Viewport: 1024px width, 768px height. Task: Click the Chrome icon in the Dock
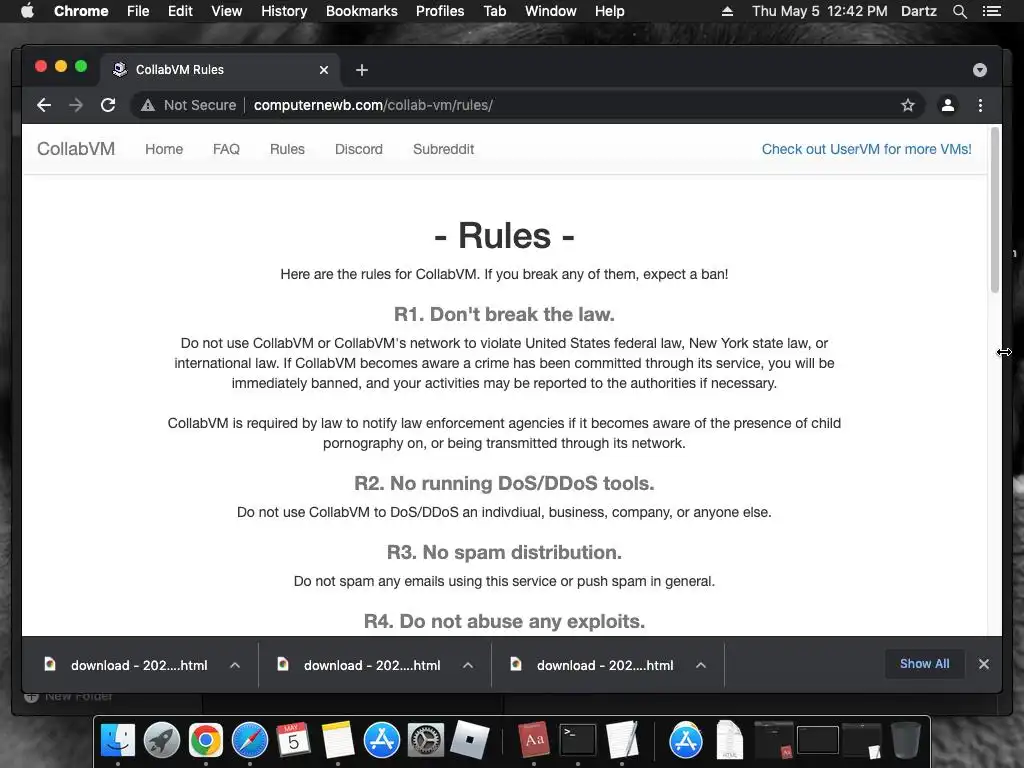click(206, 741)
